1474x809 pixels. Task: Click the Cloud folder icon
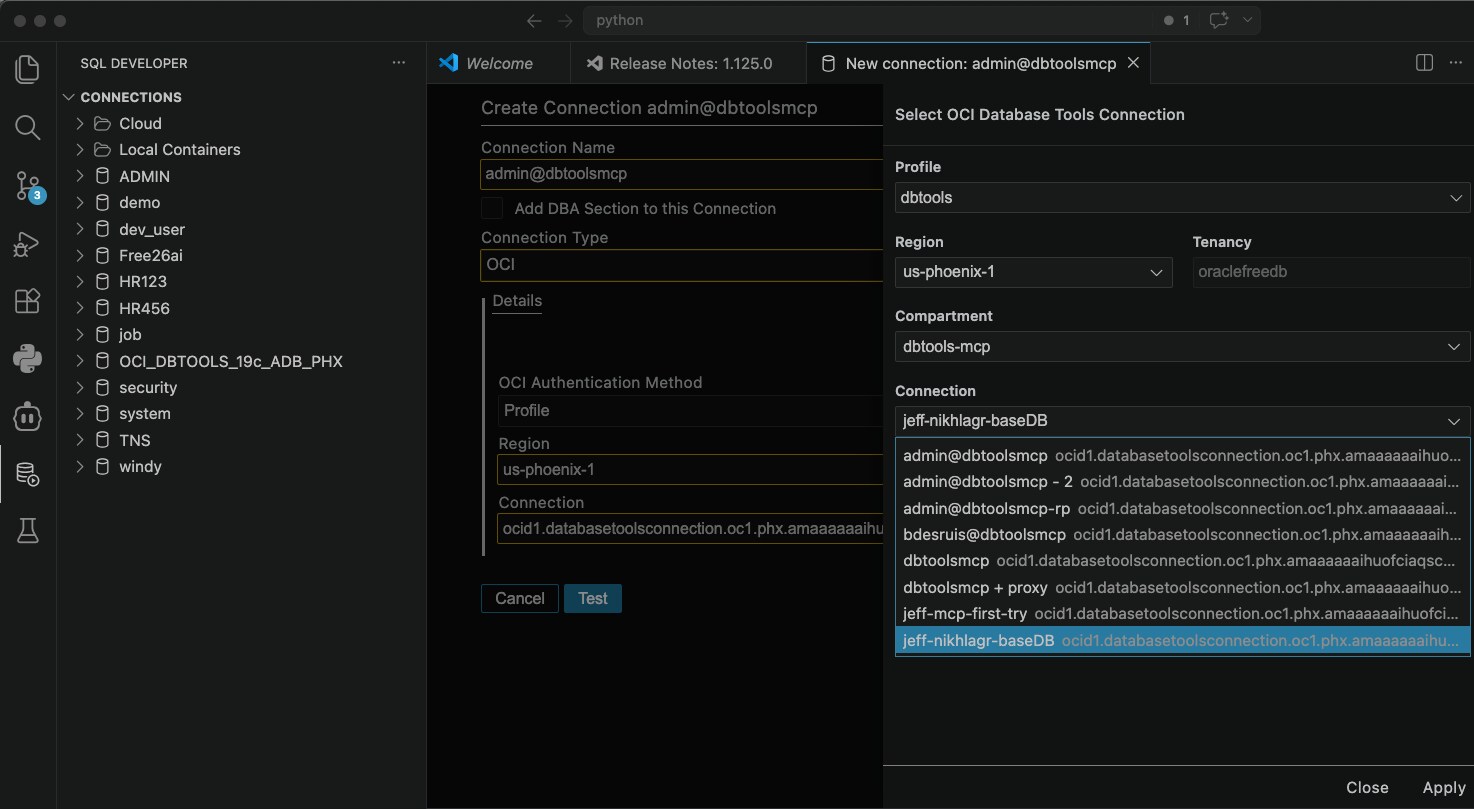pos(102,123)
